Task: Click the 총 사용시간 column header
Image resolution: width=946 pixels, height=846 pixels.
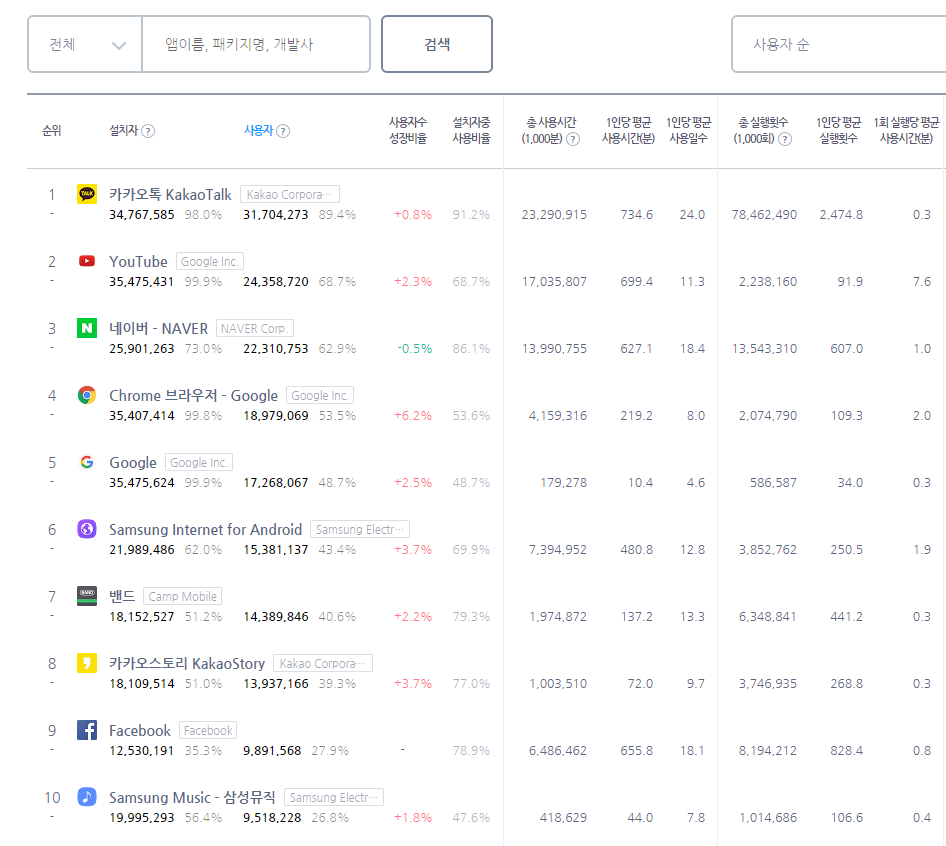Action: pos(551,130)
